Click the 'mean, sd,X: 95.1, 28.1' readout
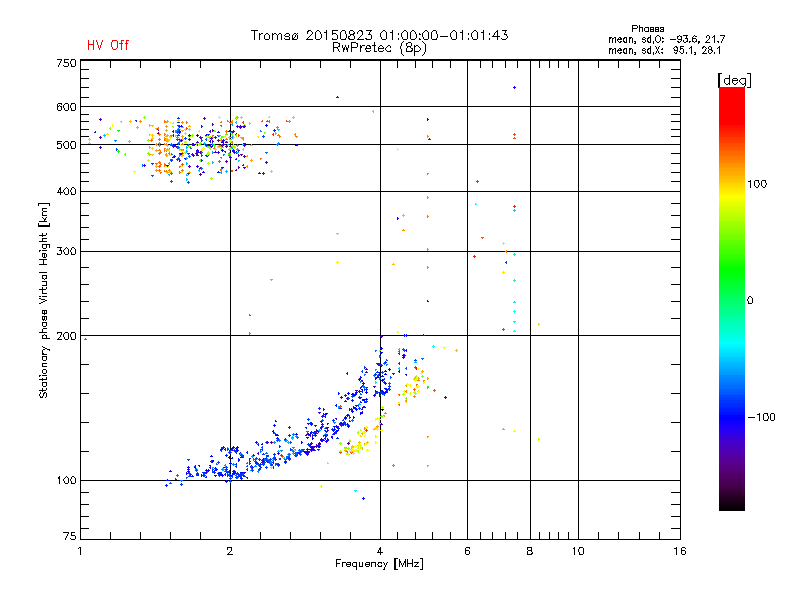Screen dimensions: 800x600 coord(664,50)
